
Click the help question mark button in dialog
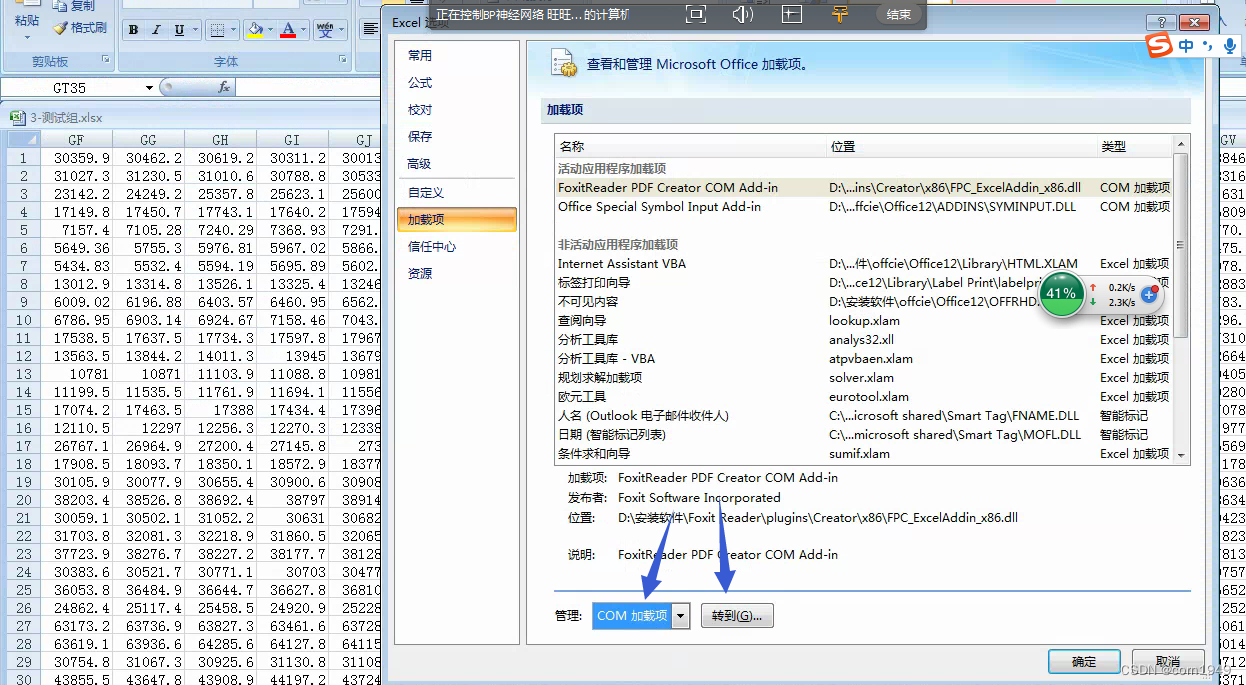(1159, 22)
